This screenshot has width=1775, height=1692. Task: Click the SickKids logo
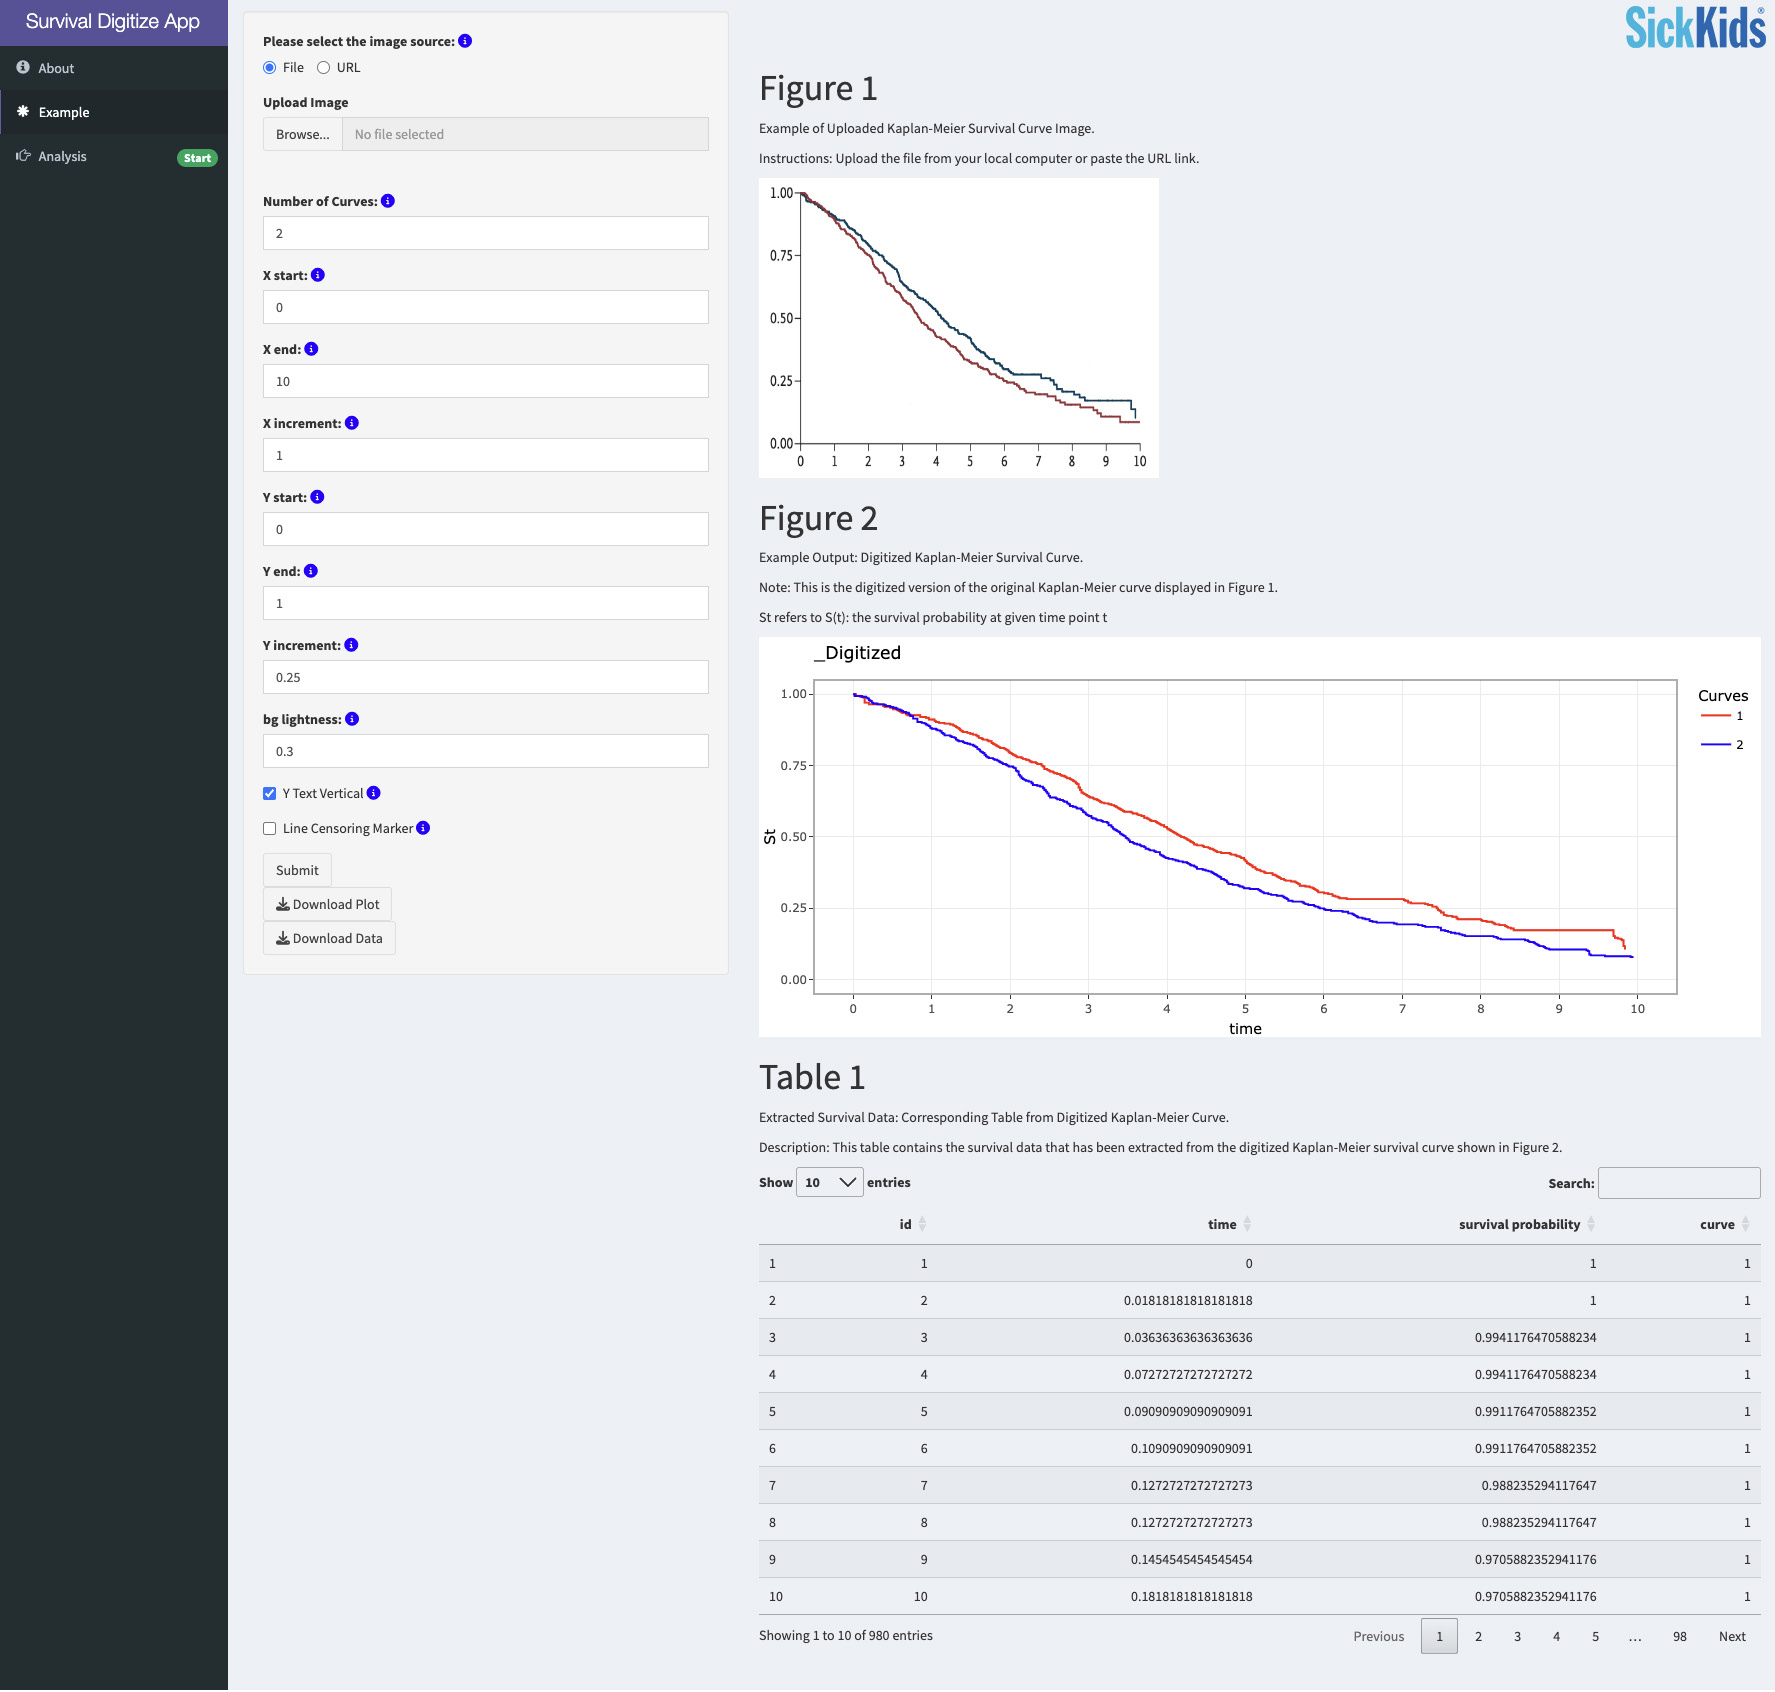click(1695, 28)
